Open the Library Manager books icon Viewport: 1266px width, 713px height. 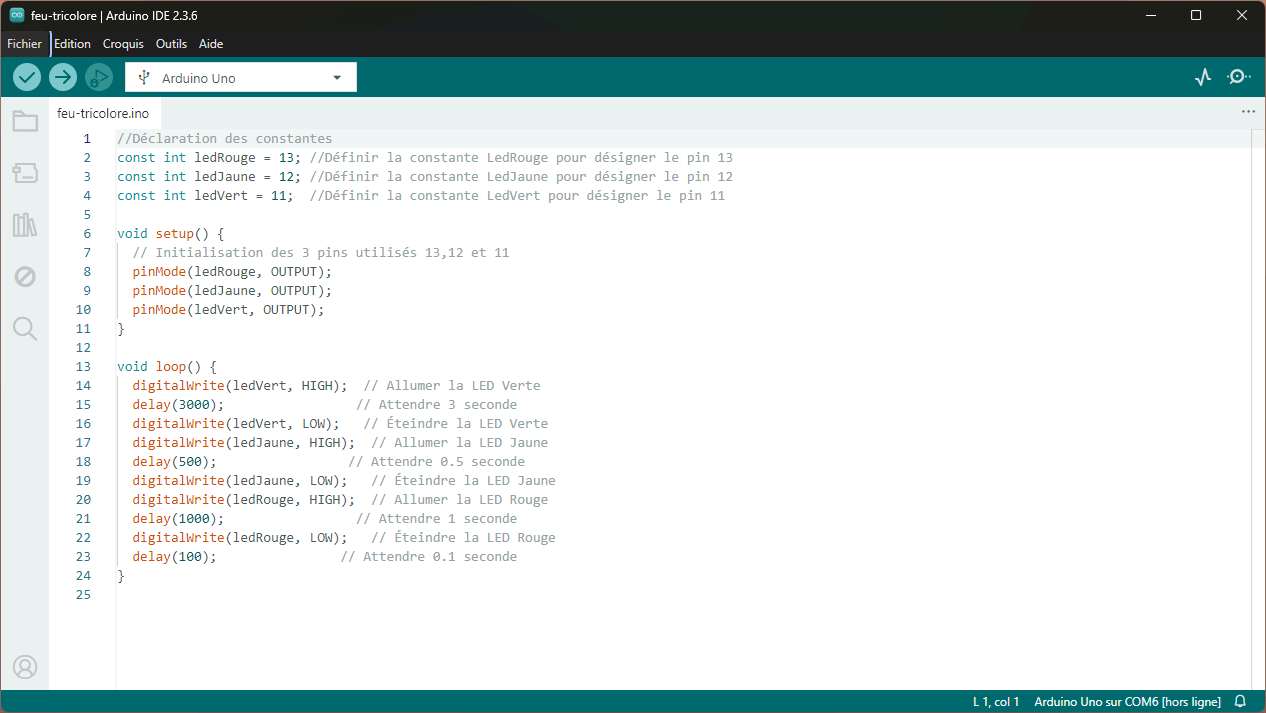tap(25, 225)
